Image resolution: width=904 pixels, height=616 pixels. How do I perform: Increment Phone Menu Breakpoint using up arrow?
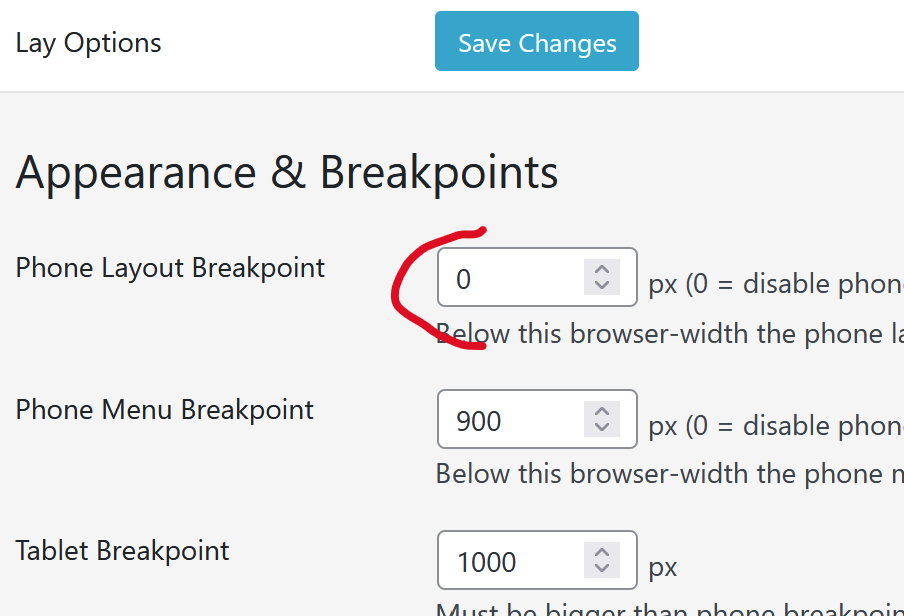coord(602,411)
